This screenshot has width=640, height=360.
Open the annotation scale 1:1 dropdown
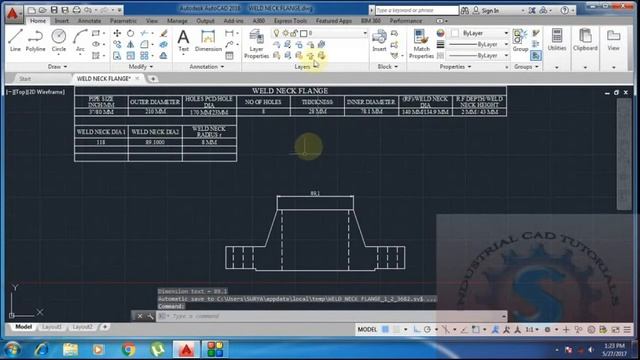pyautogui.click(x=531, y=329)
